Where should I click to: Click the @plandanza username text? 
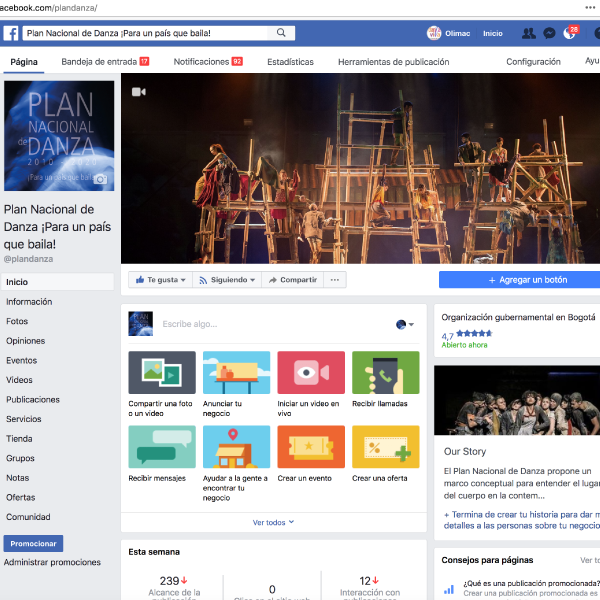click(x=28, y=259)
